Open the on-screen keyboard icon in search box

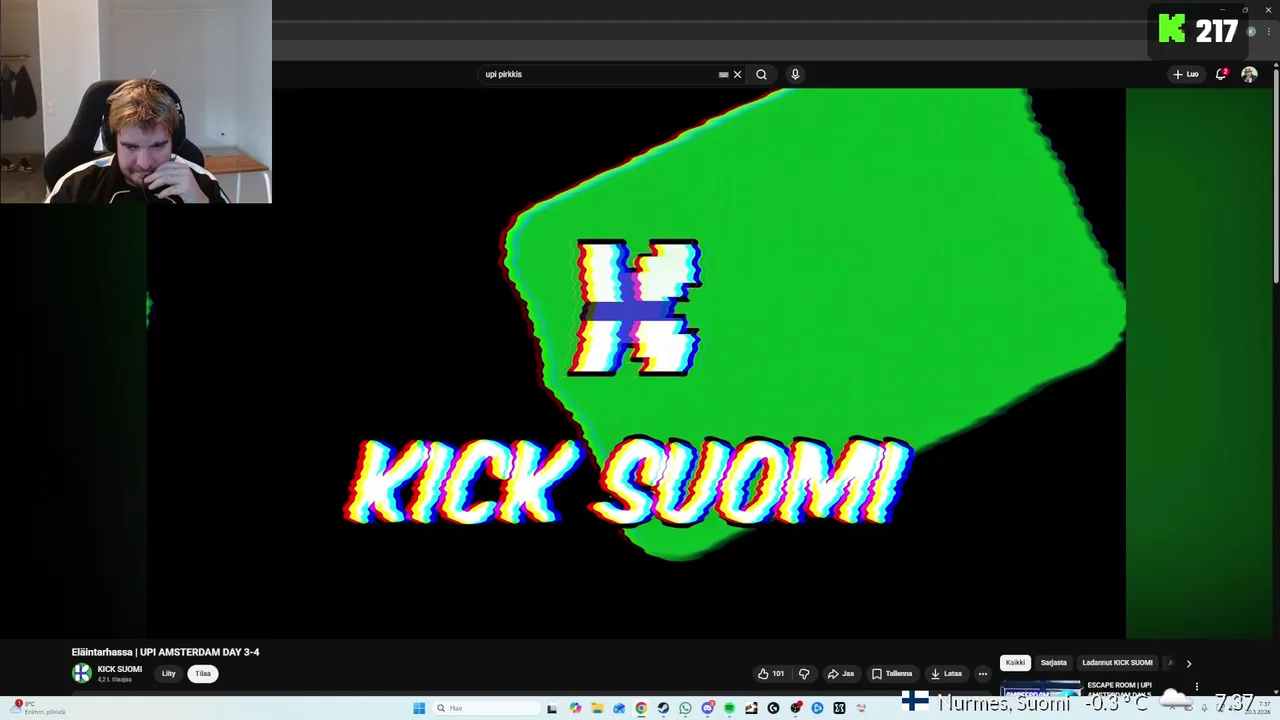pyautogui.click(x=723, y=74)
